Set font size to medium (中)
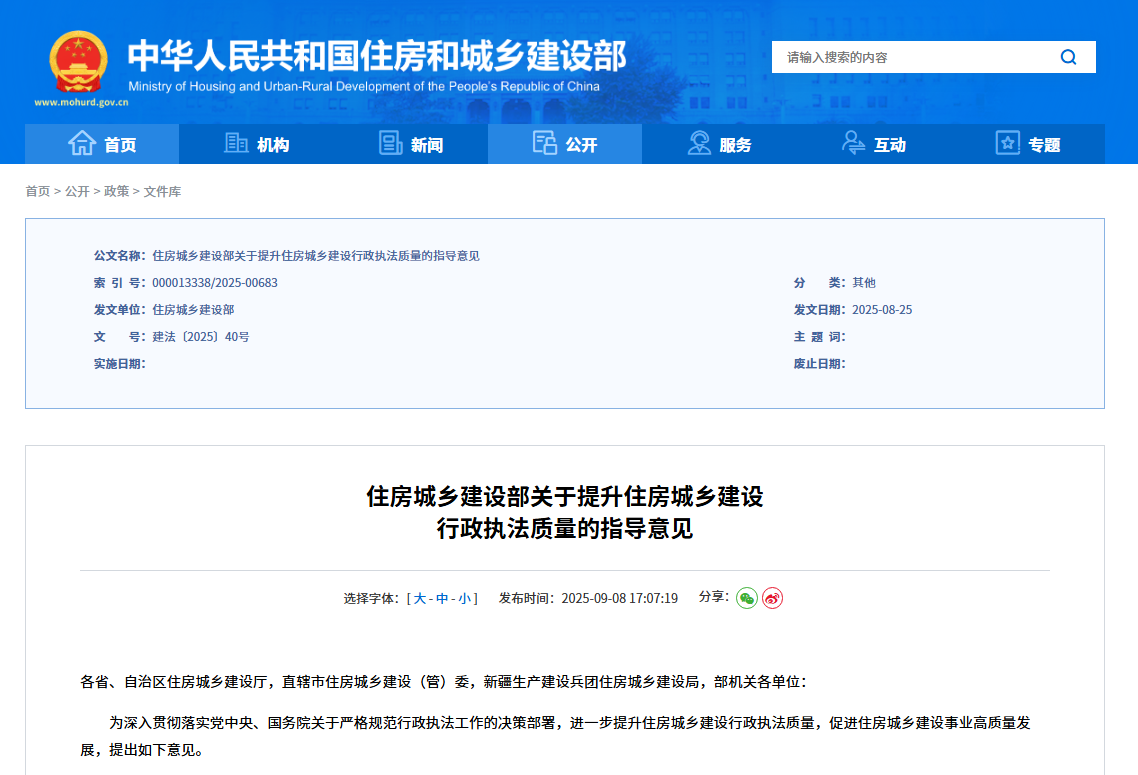The height and width of the screenshot is (775, 1138). point(442,598)
